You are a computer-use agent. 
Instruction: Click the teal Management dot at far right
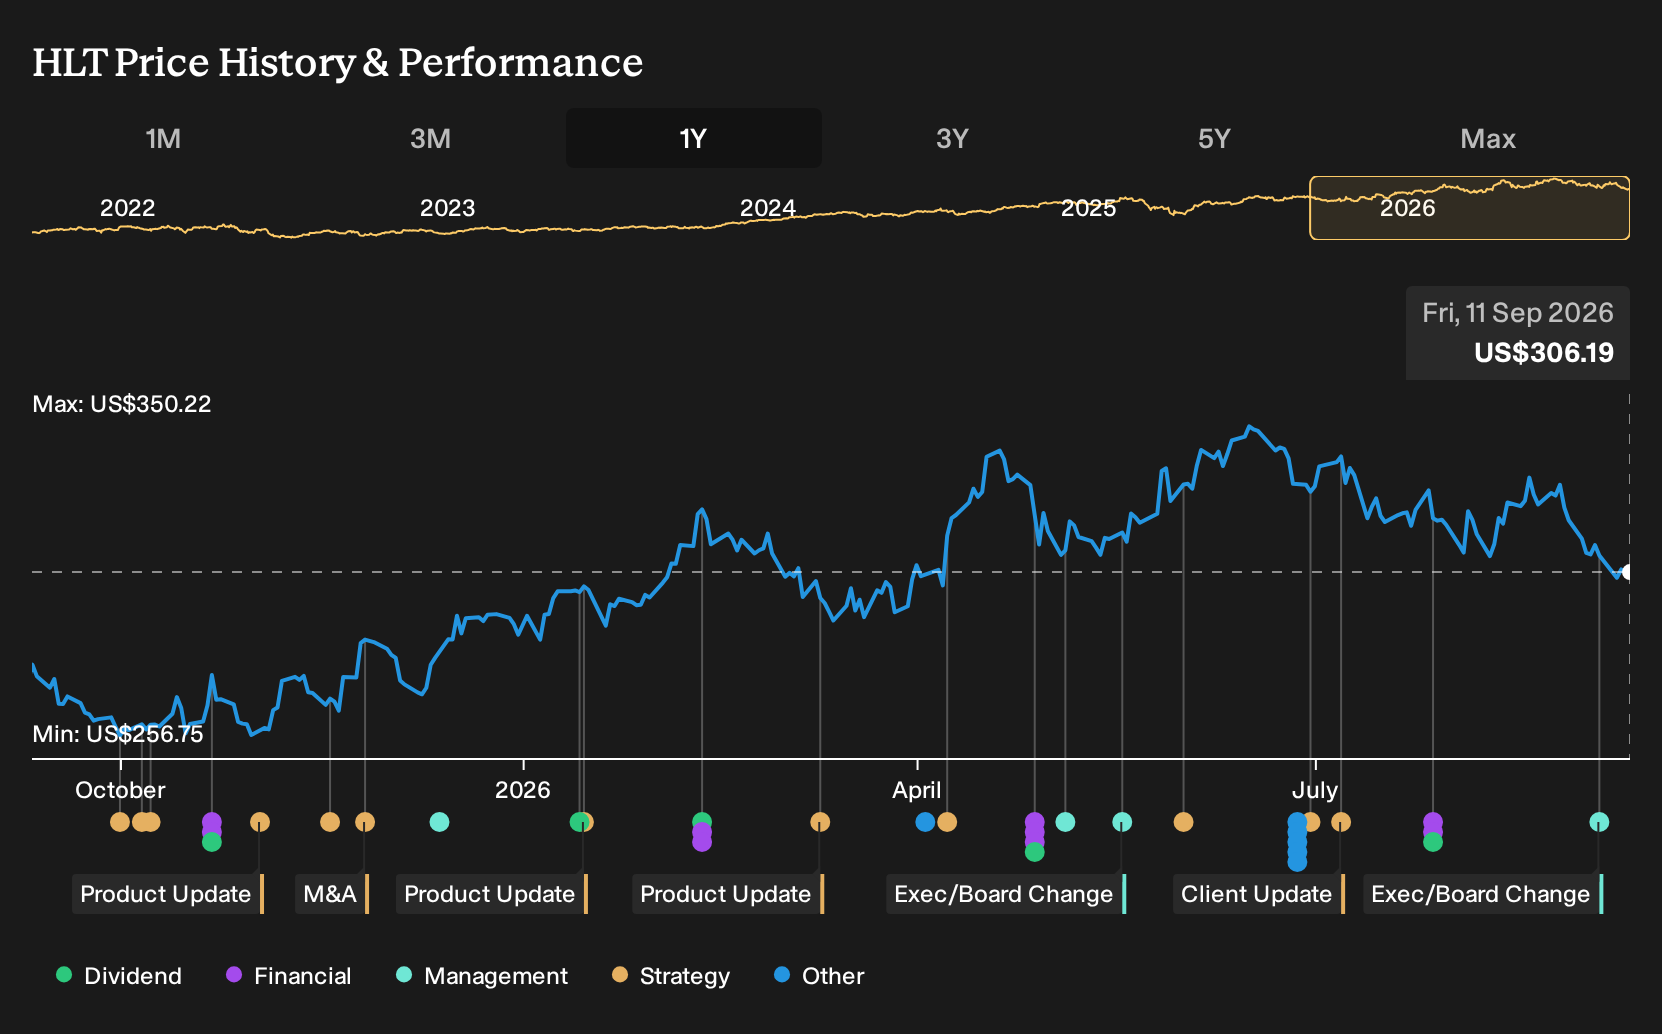tap(1599, 822)
